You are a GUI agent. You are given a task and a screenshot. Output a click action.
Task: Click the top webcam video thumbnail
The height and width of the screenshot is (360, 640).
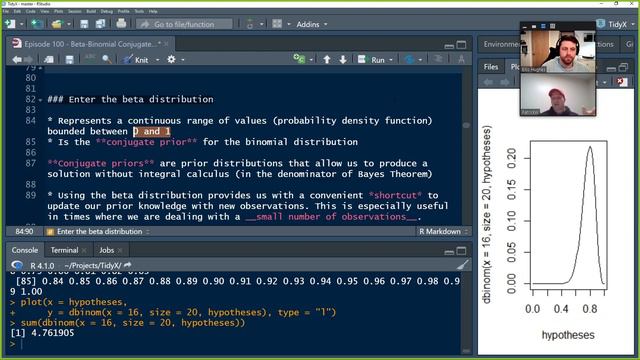[558, 51]
